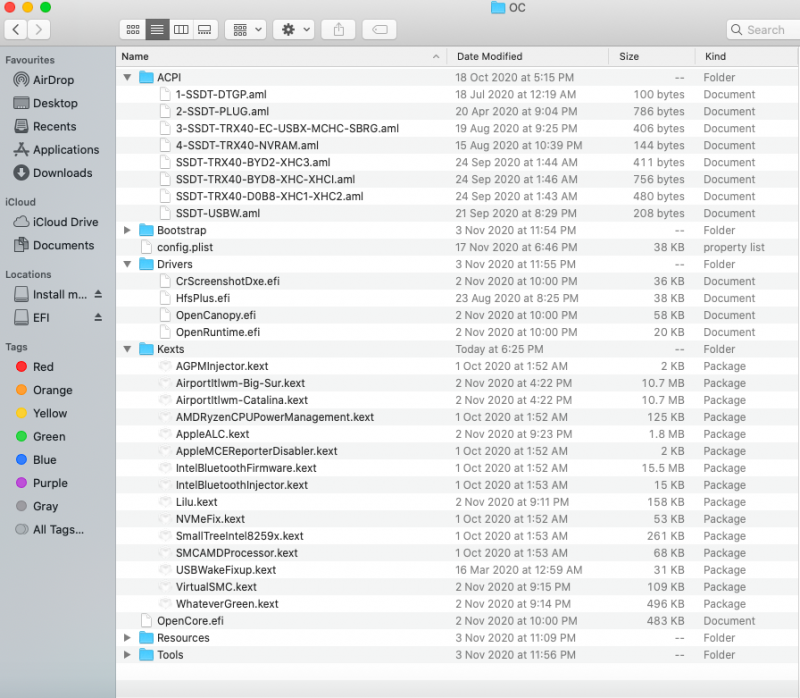Go back using the navigation arrow

(18, 29)
